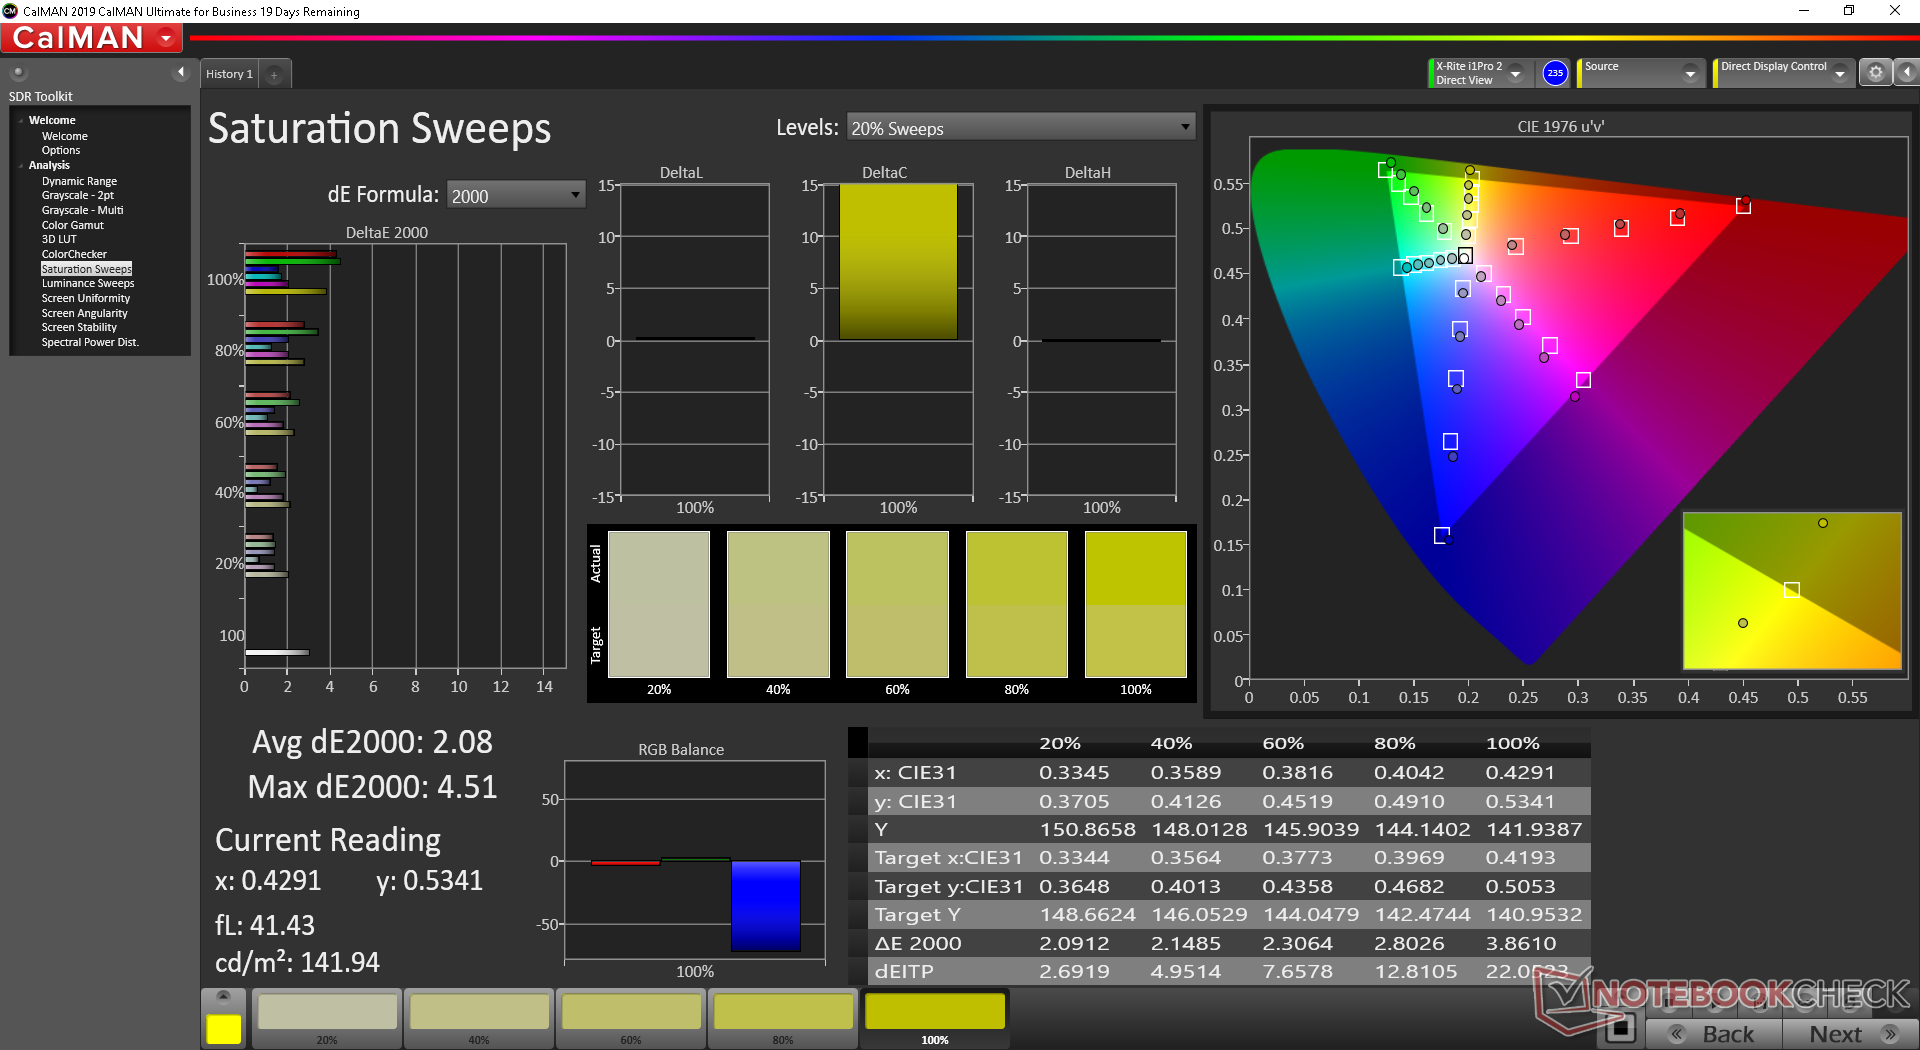Open the Options page in the tree

click(x=60, y=150)
